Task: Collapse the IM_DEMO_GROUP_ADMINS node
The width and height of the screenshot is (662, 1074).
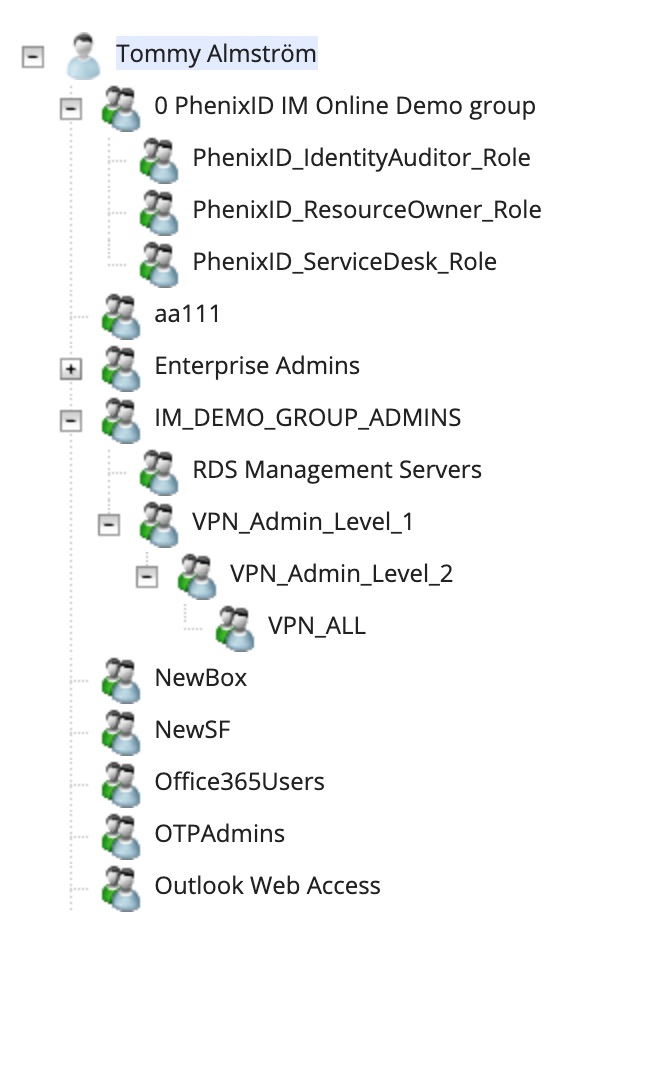Action: click(71, 421)
